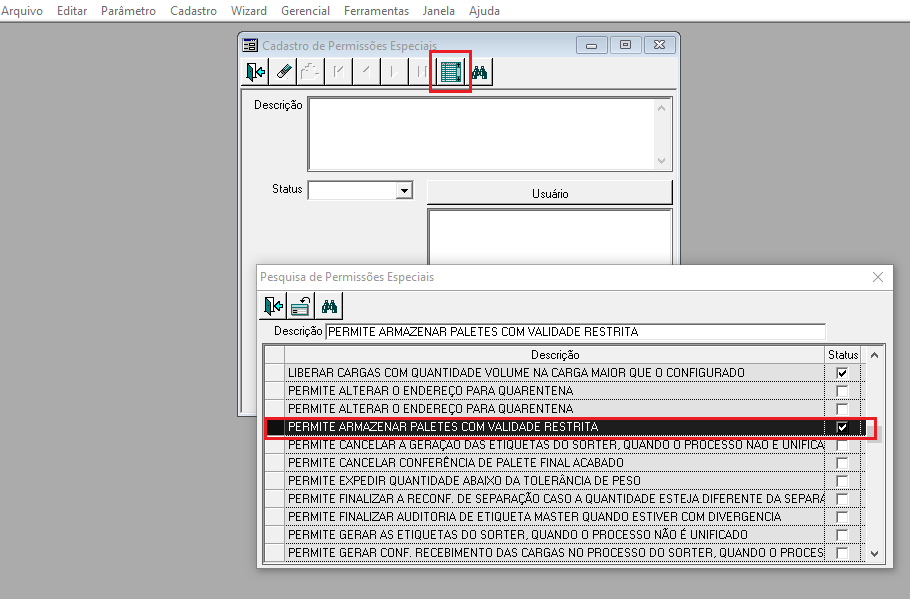Select row PERMITE GERAR AS ETIQUETAS DO SORTER

coord(554,535)
